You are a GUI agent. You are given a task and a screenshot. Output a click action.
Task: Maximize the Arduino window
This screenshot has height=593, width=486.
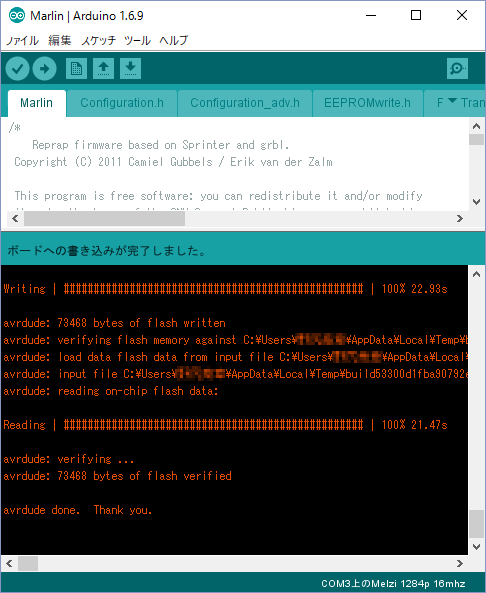pos(416,15)
